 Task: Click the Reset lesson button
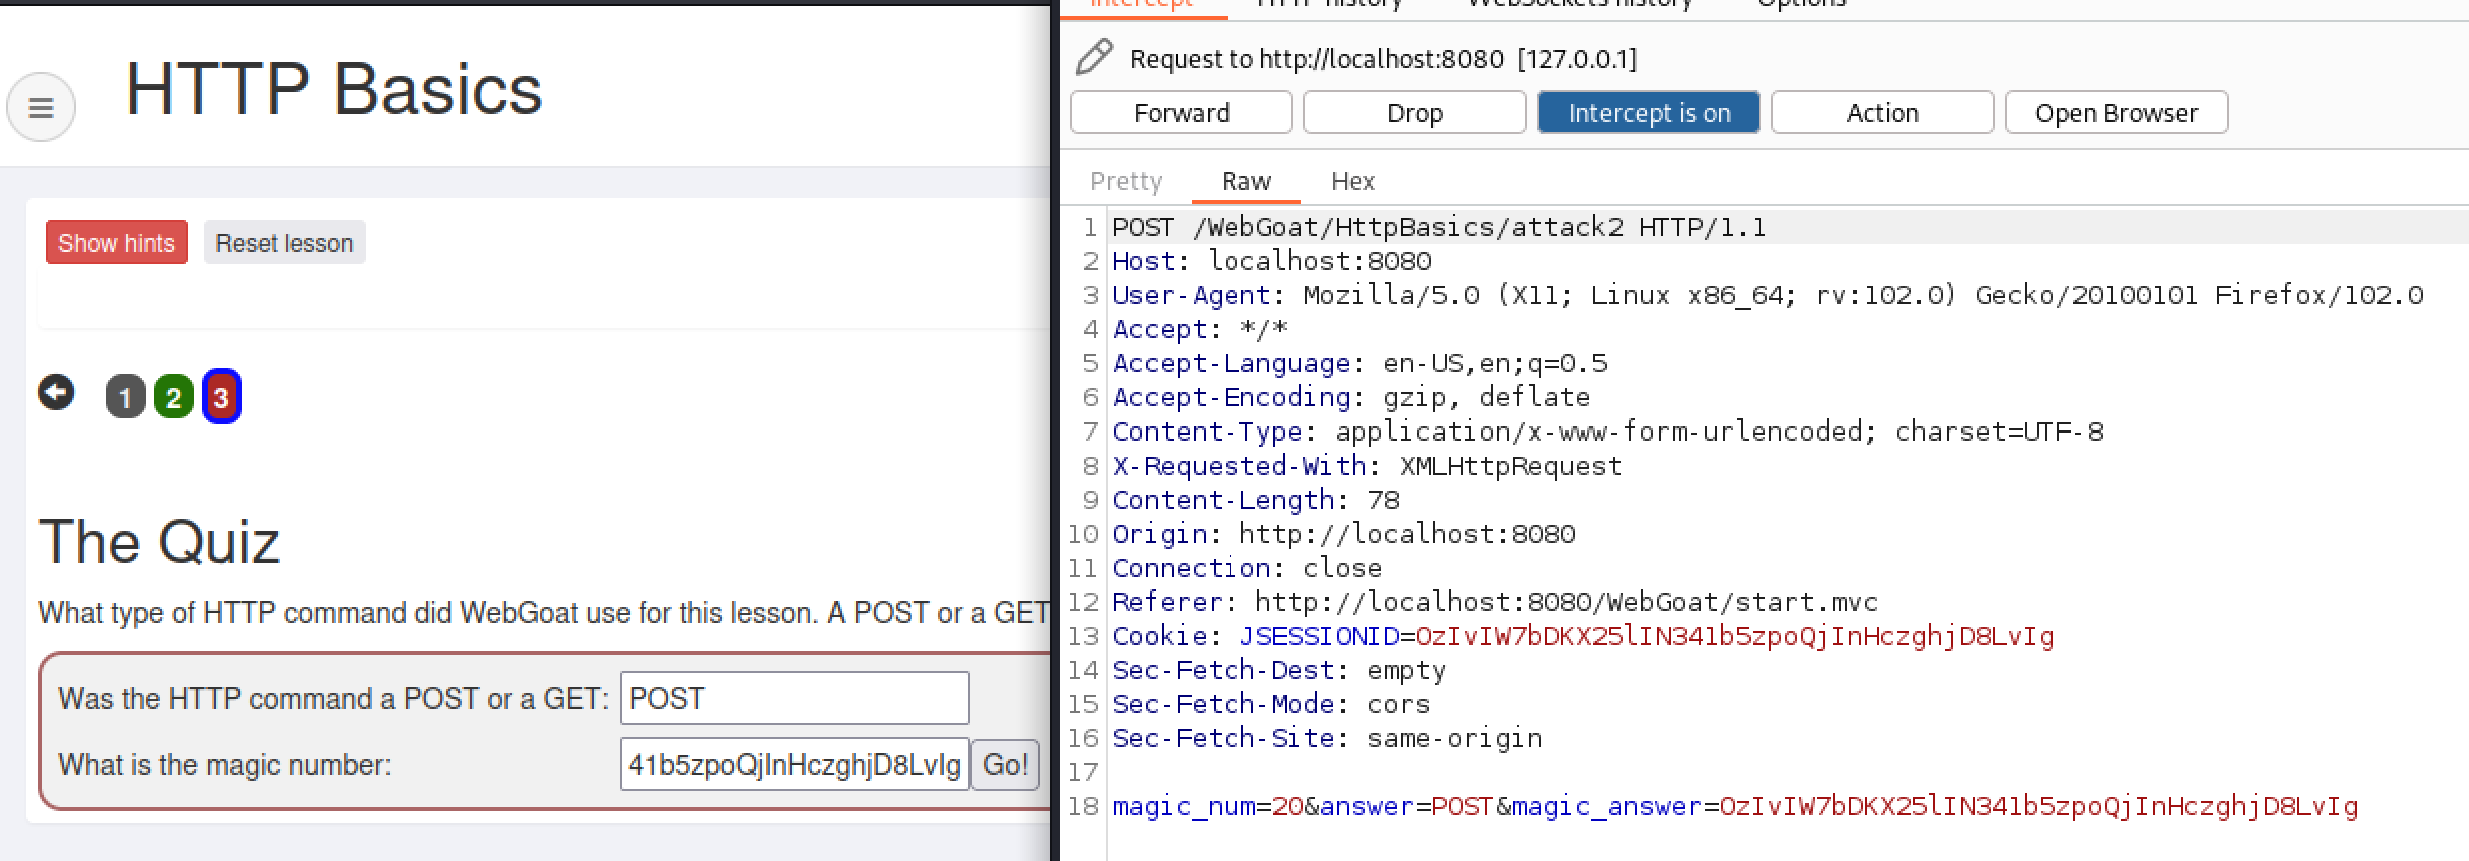[284, 243]
